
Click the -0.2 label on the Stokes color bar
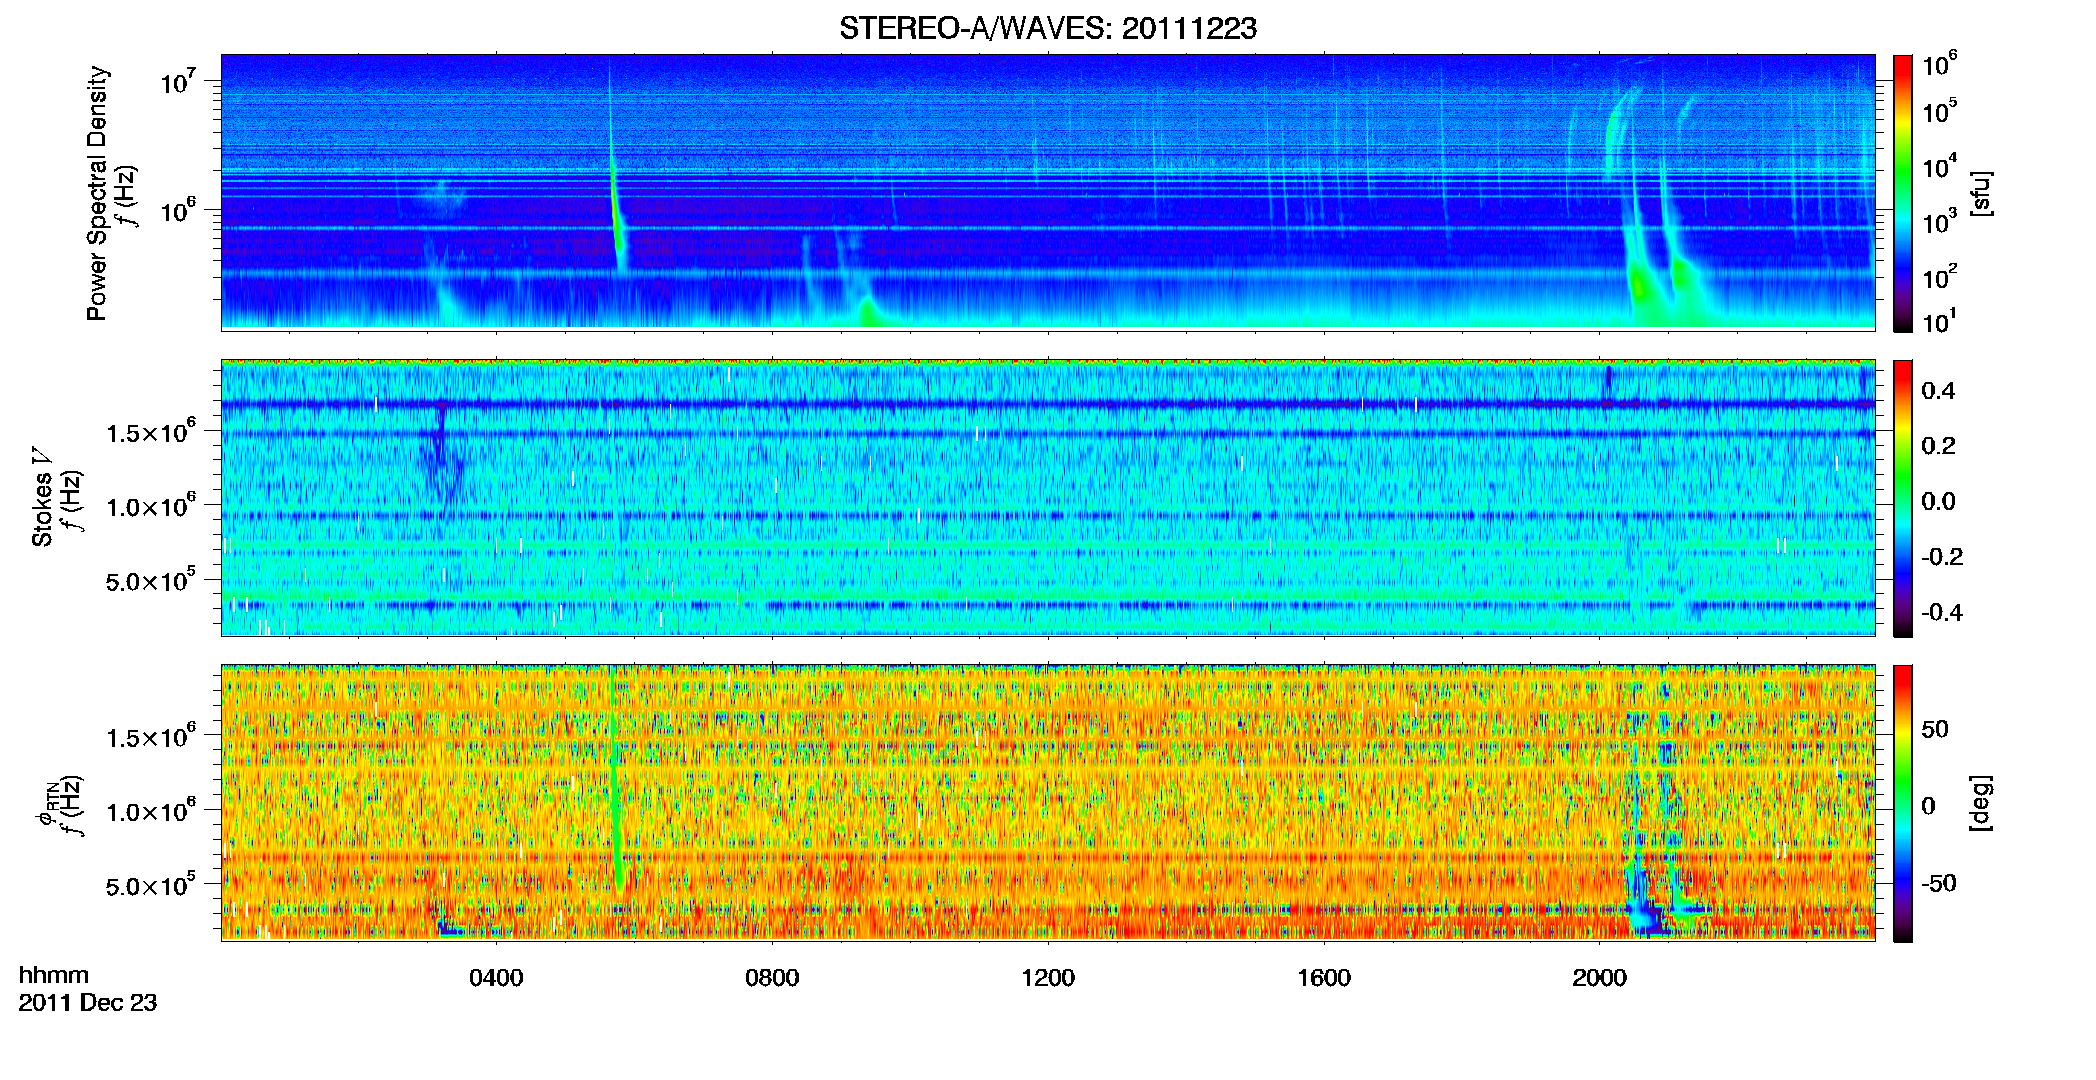pos(1942,557)
